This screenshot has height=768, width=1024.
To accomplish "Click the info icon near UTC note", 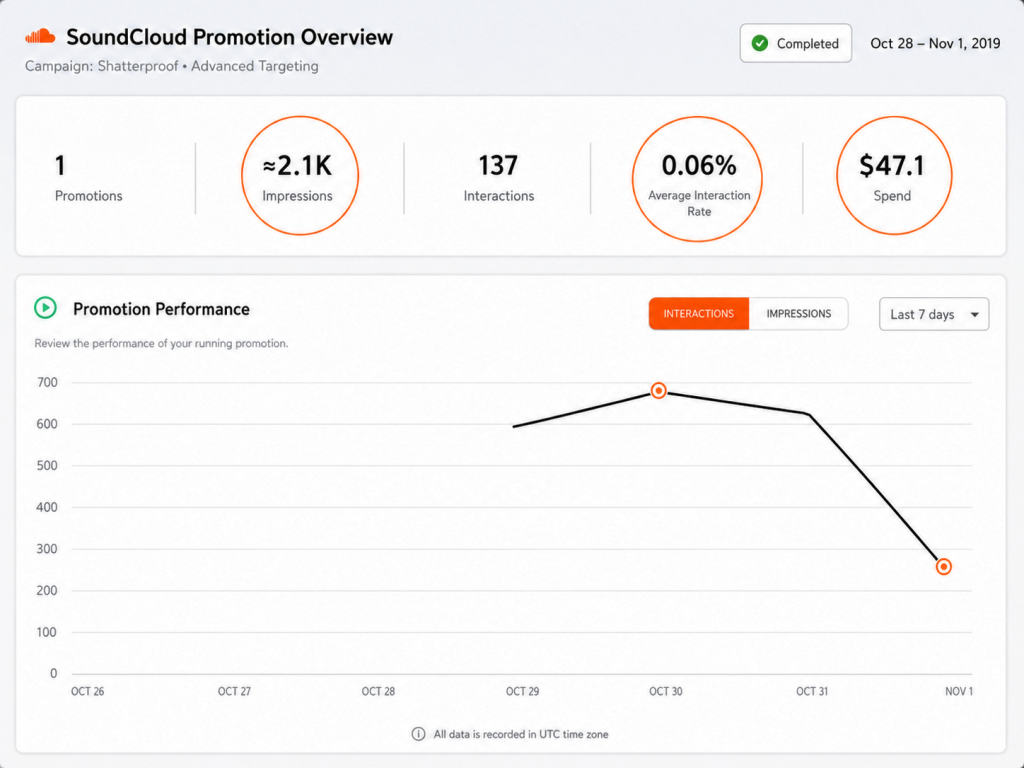I will click(x=419, y=734).
